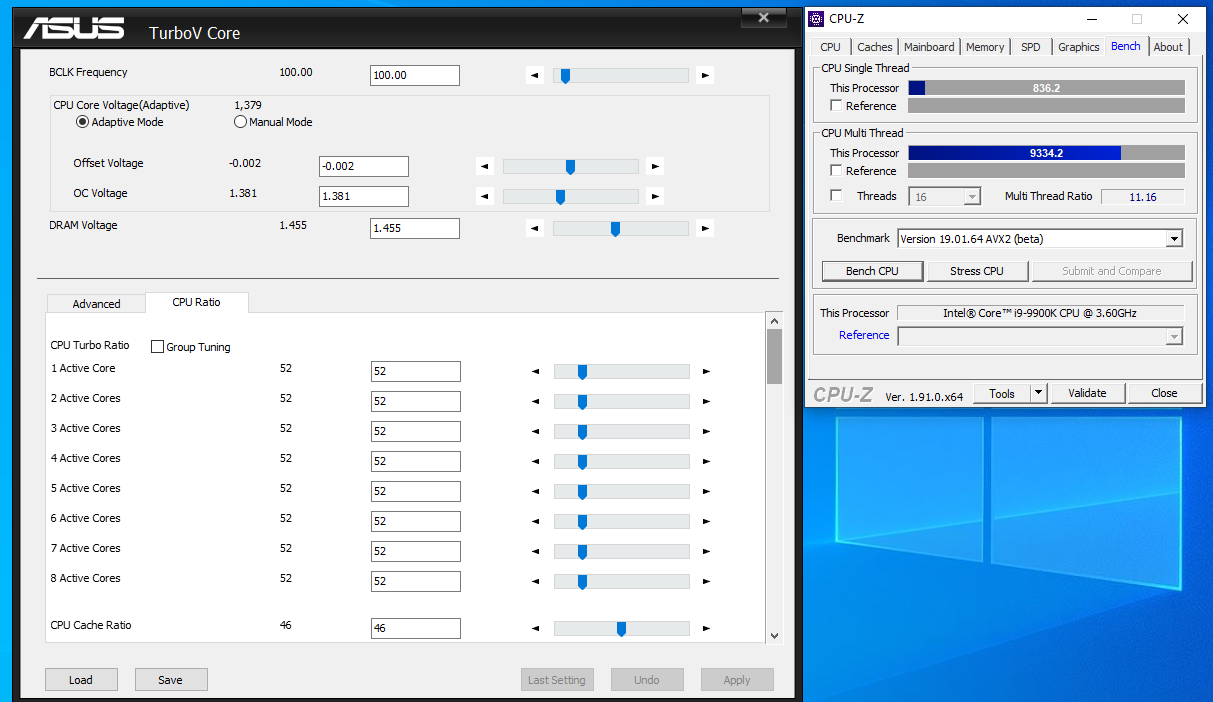Image resolution: width=1213 pixels, height=702 pixels.
Task: Decrease CPU Cache Ratio left arrow
Action: pyautogui.click(x=536, y=628)
